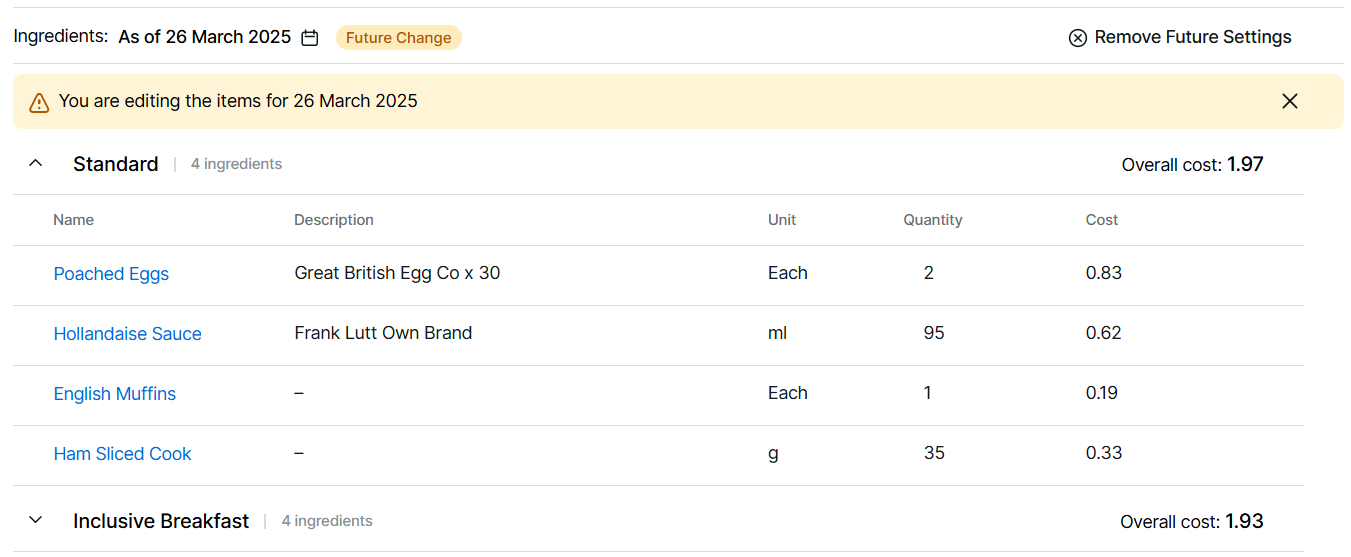Image resolution: width=1351 pixels, height=557 pixels.
Task: Click the Poached Eggs quantity value
Action: coord(929,273)
